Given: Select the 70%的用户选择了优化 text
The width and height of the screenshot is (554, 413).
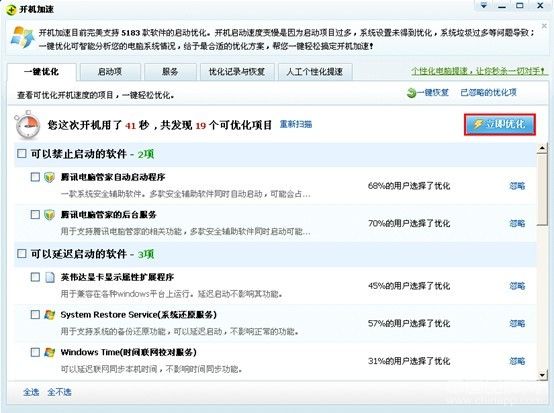Looking at the screenshot, I should (x=409, y=223).
